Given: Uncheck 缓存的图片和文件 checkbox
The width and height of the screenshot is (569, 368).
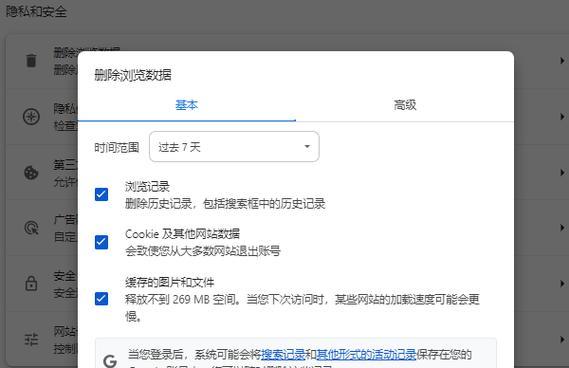Looking at the screenshot, I should (101, 299).
